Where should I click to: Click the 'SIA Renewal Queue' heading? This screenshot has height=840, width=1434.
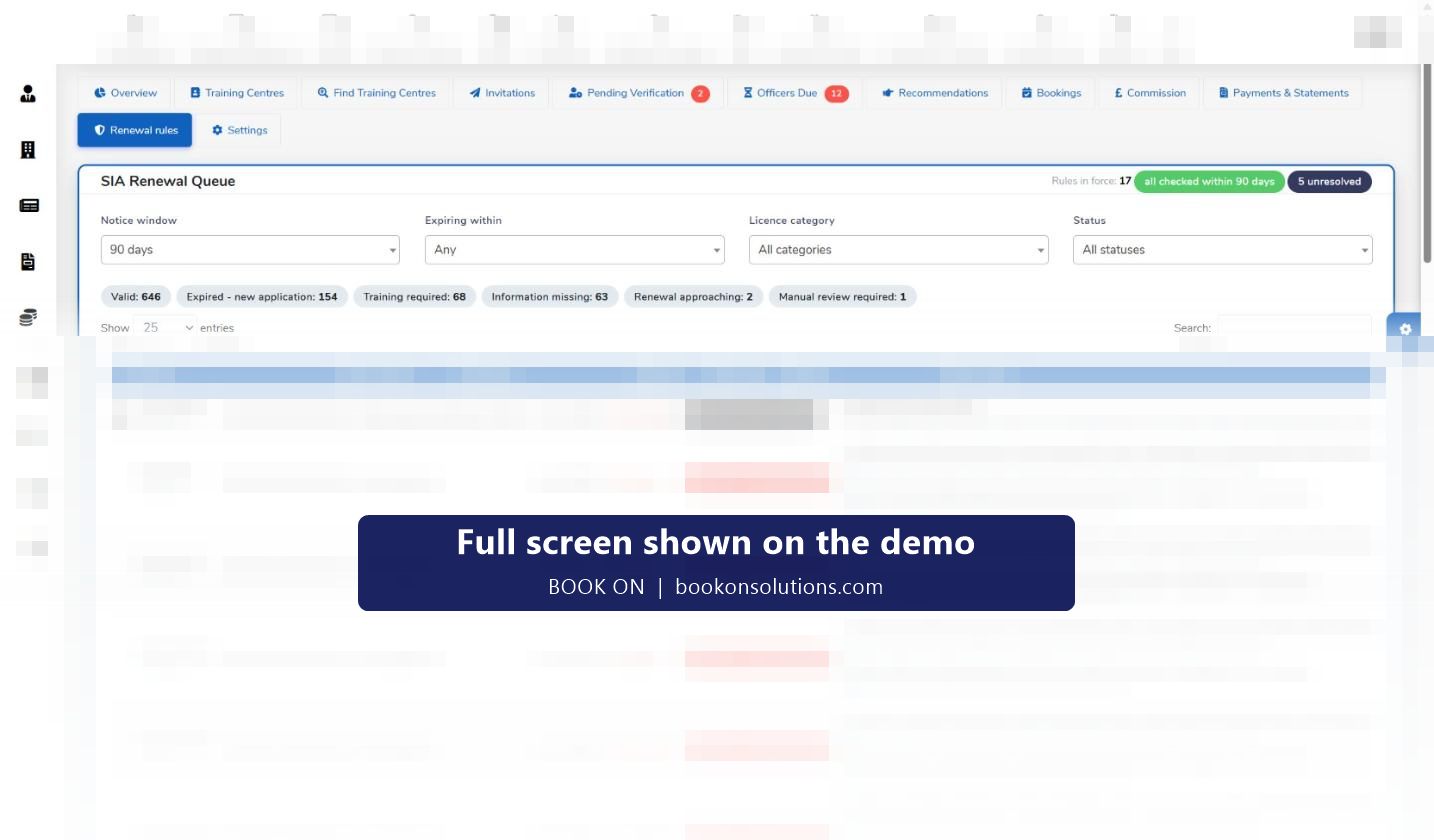[168, 181]
